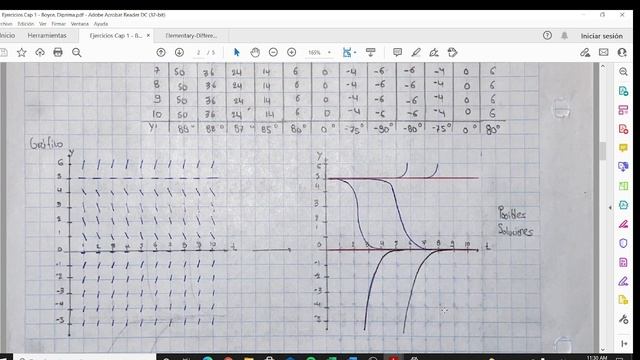Select the highlighter pen tool
The width and height of the screenshot is (640, 360).
(416, 52)
